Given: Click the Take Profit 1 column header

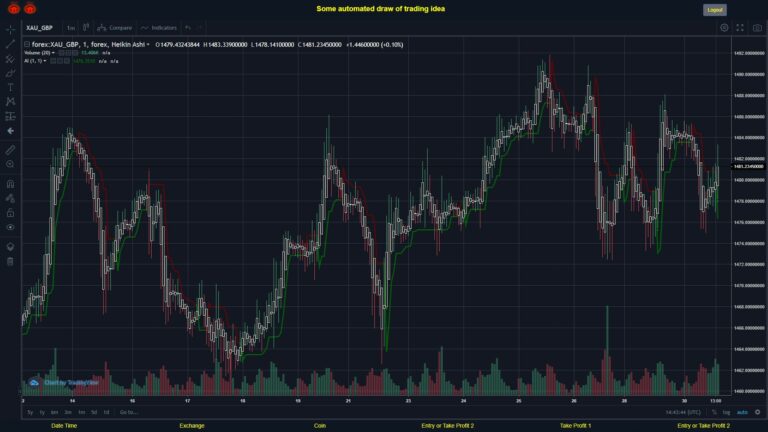Looking at the screenshot, I should pyautogui.click(x=576, y=426).
